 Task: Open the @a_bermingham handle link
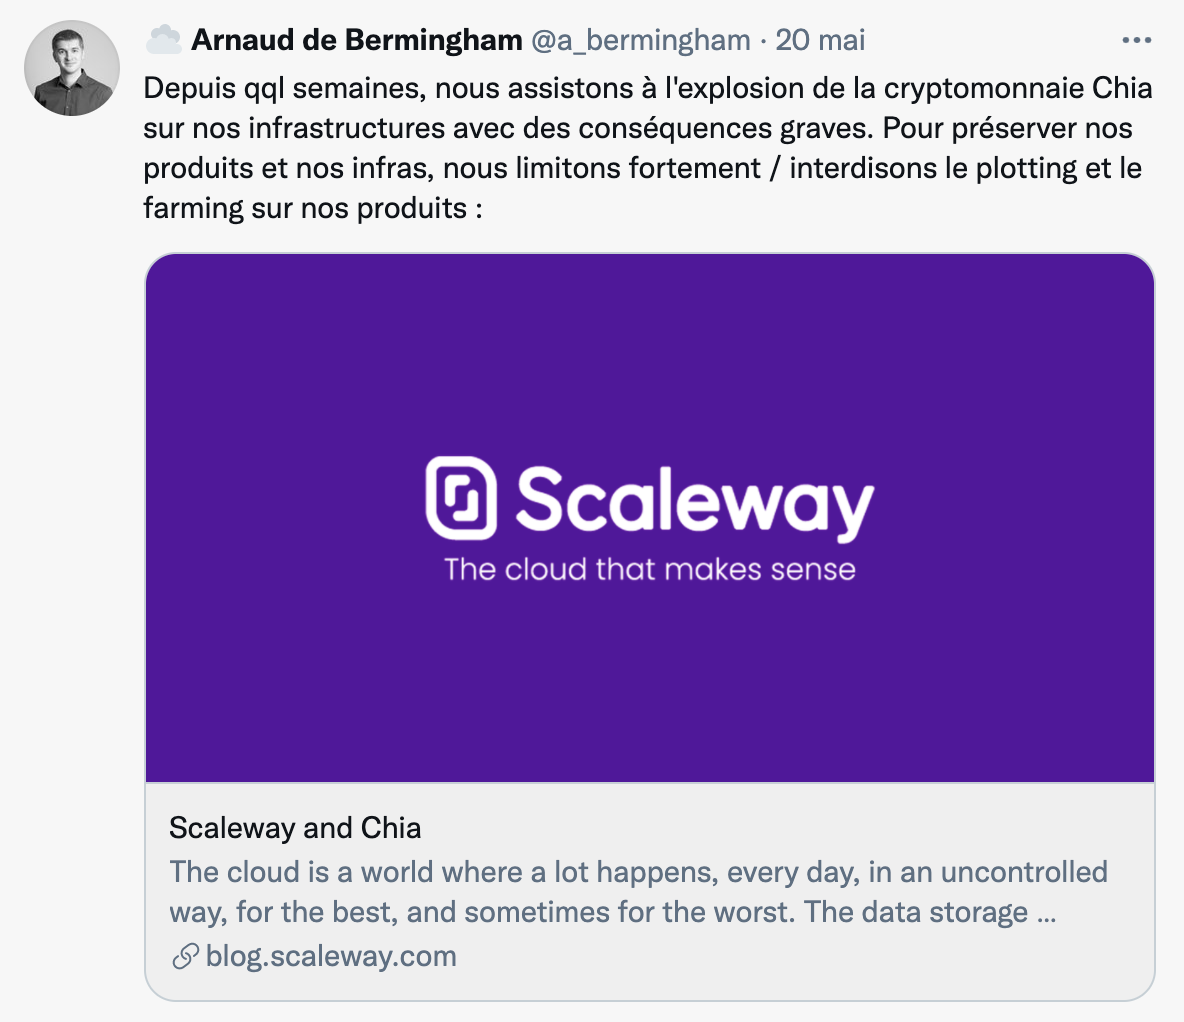(x=640, y=40)
